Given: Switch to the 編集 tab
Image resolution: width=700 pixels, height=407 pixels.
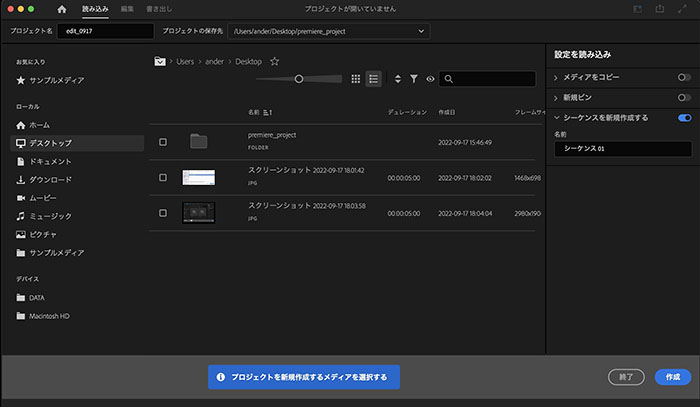Looking at the screenshot, I should tap(127, 9).
